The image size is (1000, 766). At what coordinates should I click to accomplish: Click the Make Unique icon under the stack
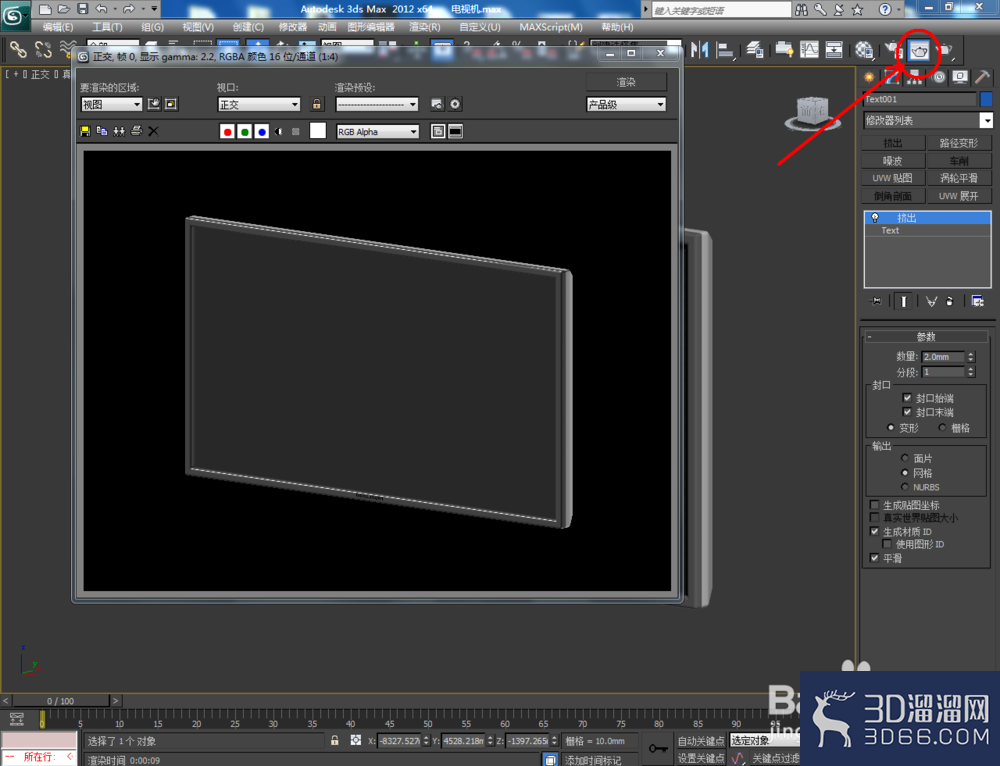tap(931, 301)
